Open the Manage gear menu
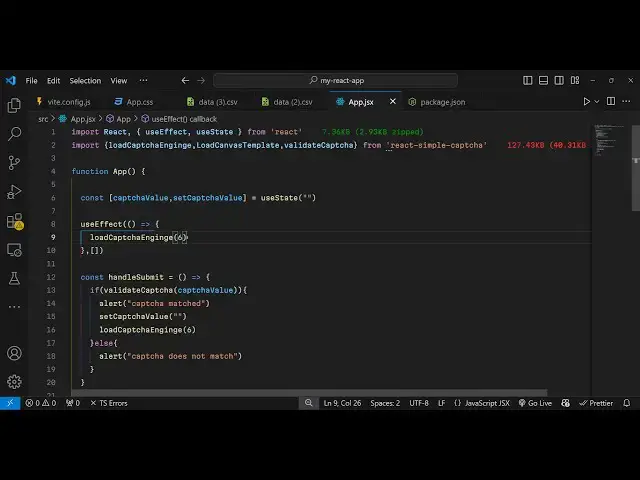640x480 pixels. [x=14, y=382]
